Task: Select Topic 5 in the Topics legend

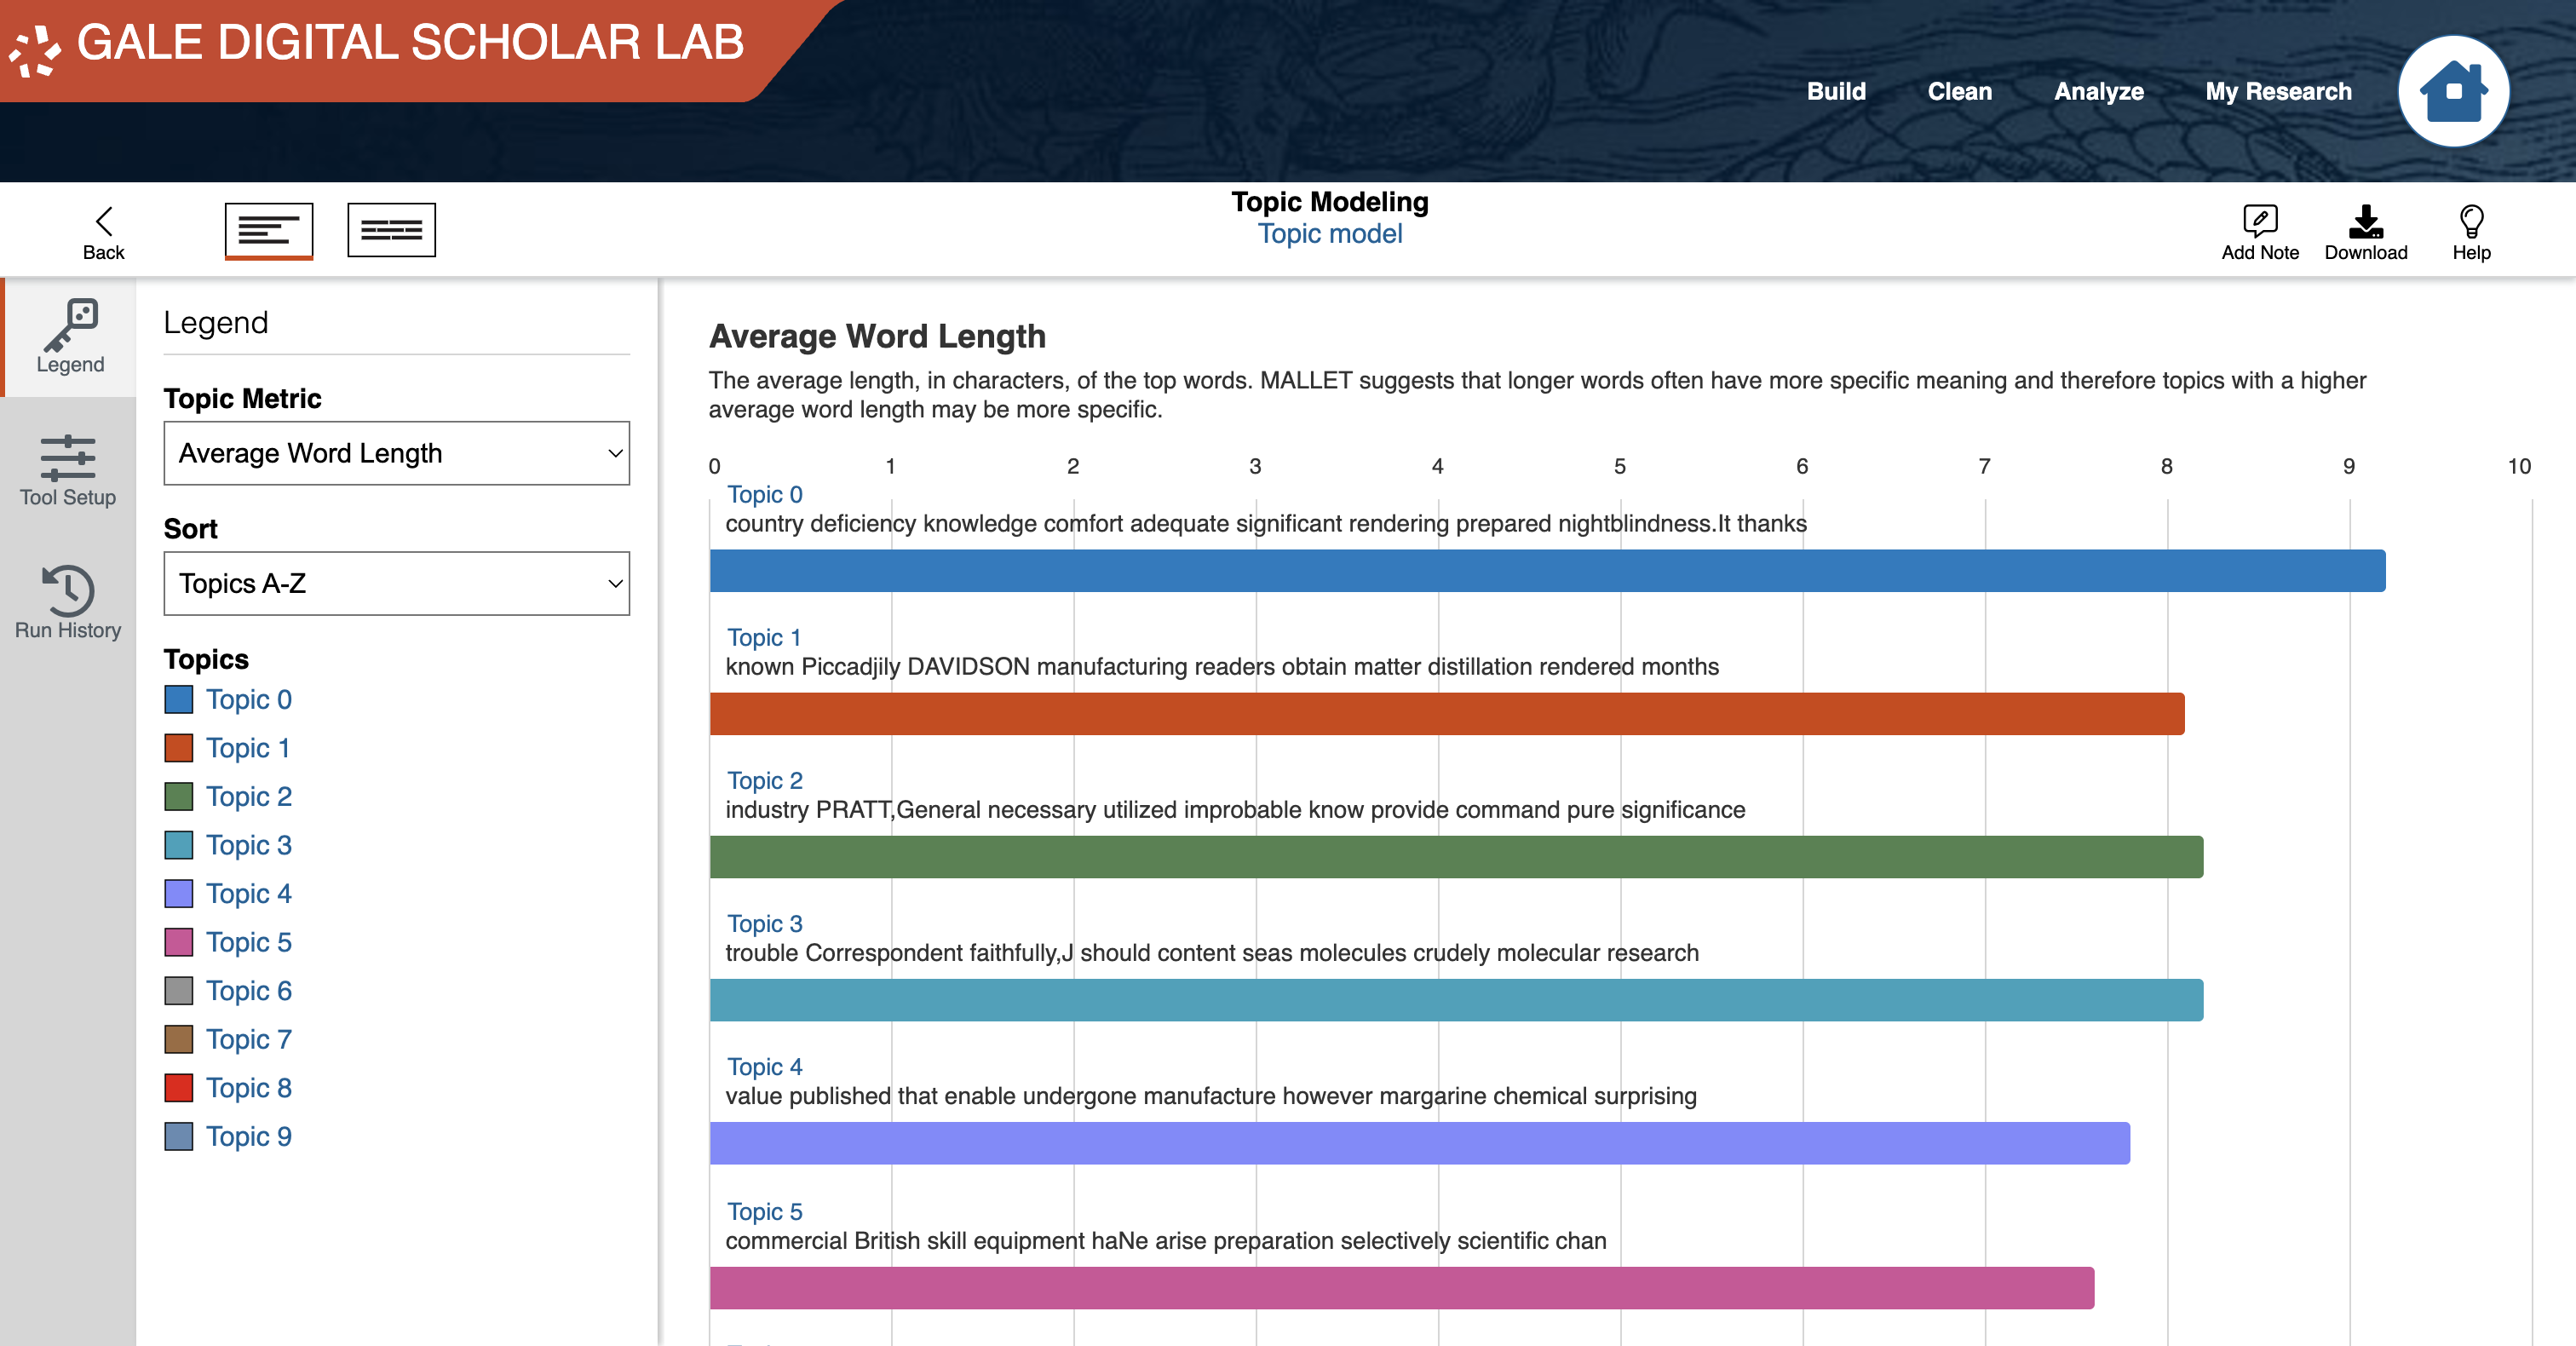Action: pos(248,942)
